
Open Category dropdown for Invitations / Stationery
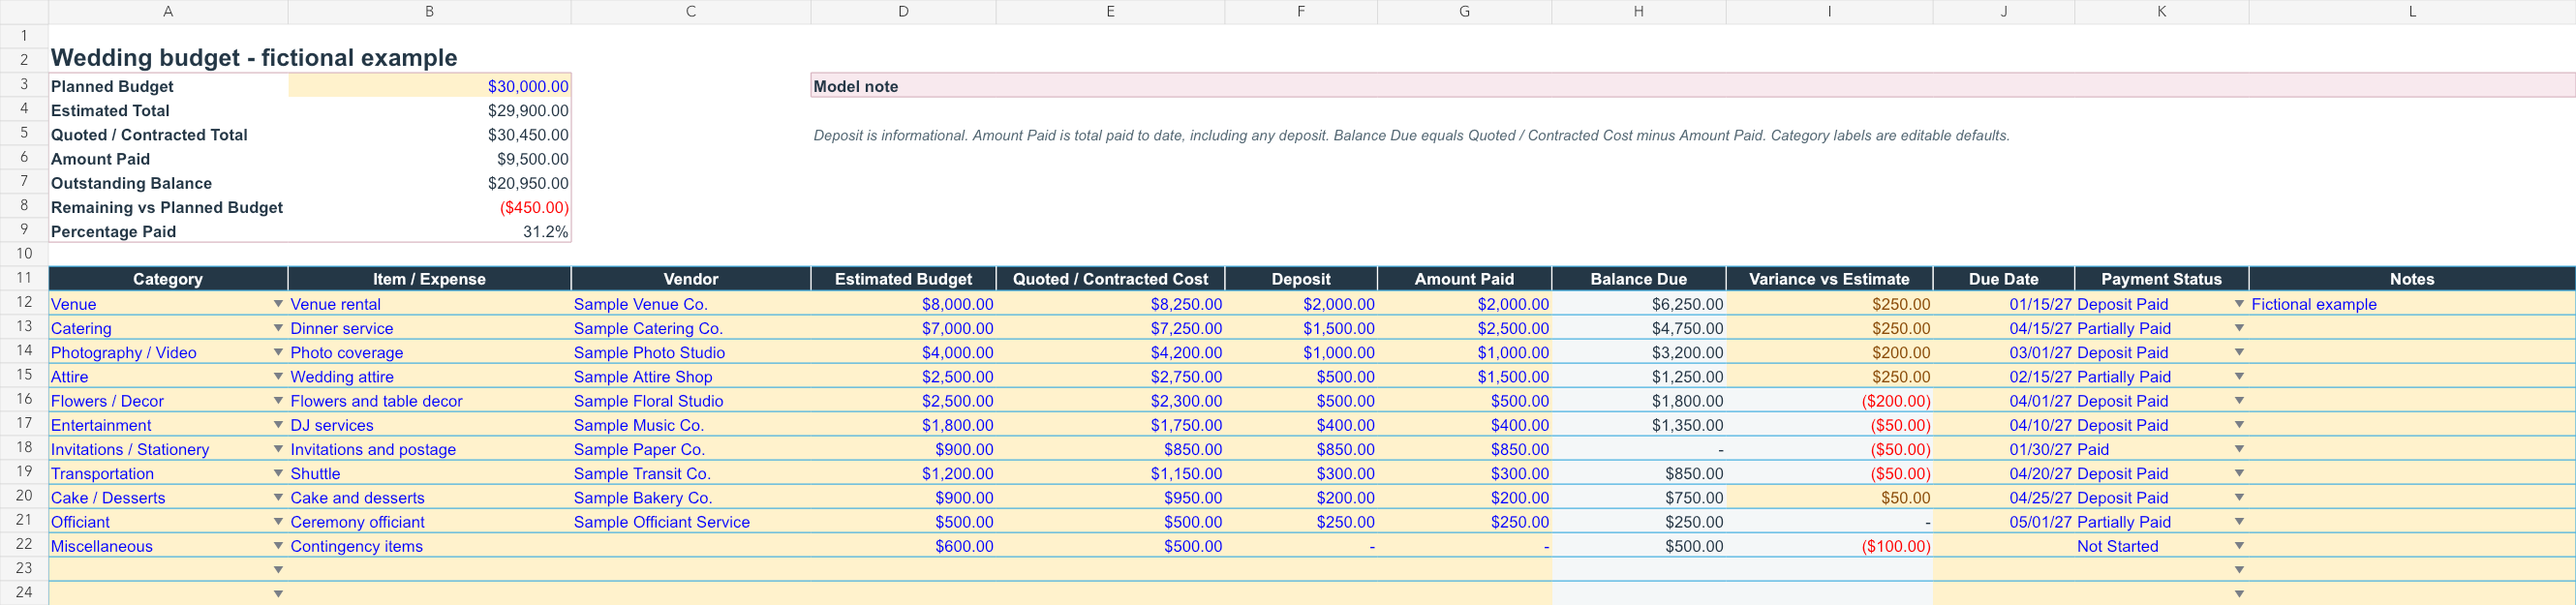click(x=278, y=449)
